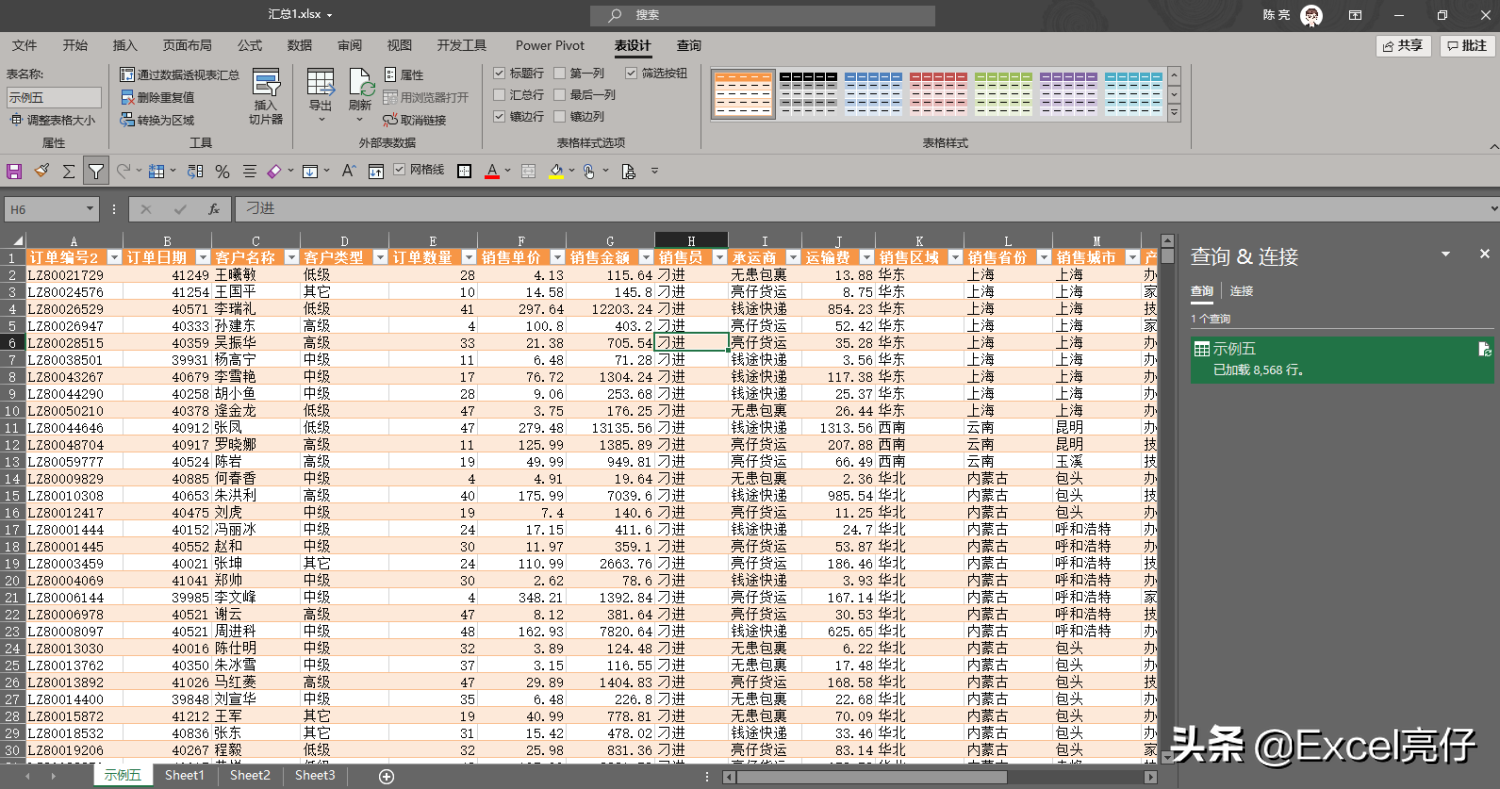Screen dimensions: 1500x789
Task: Click the print preview page icon
Action: coord(628,171)
